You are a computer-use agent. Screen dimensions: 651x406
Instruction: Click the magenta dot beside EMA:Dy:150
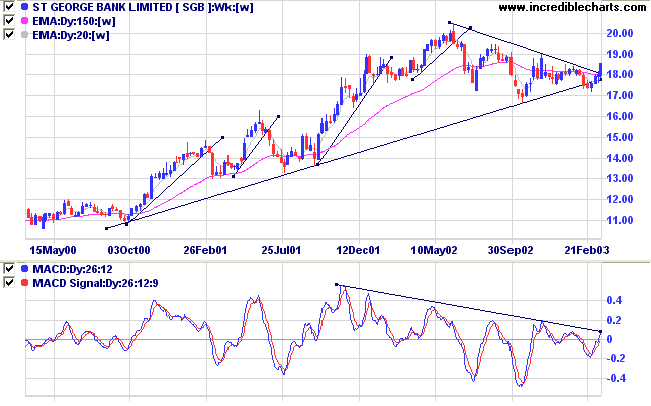[24, 21]
